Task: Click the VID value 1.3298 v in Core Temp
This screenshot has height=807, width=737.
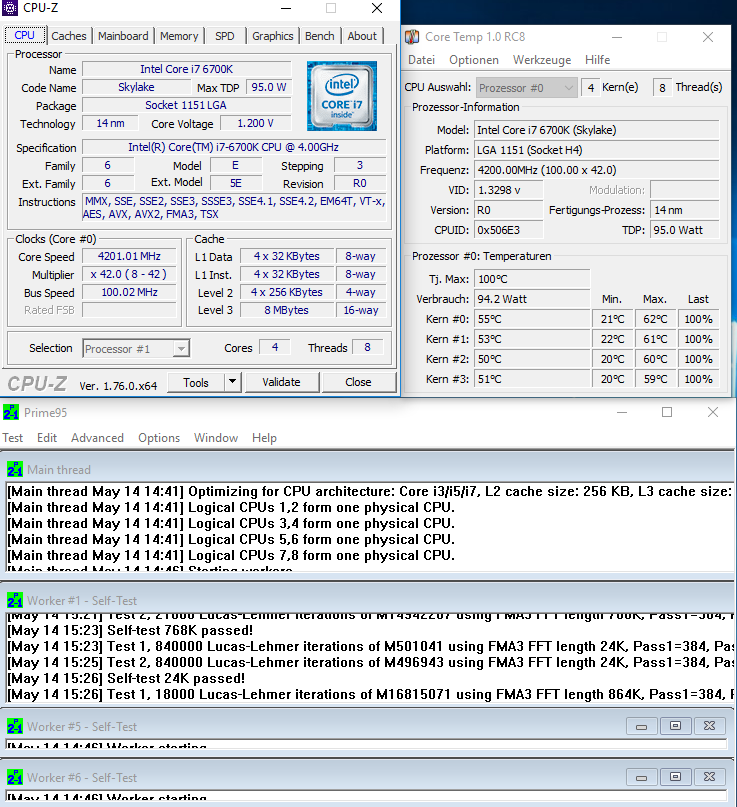Action: click(x=508, y=190)
